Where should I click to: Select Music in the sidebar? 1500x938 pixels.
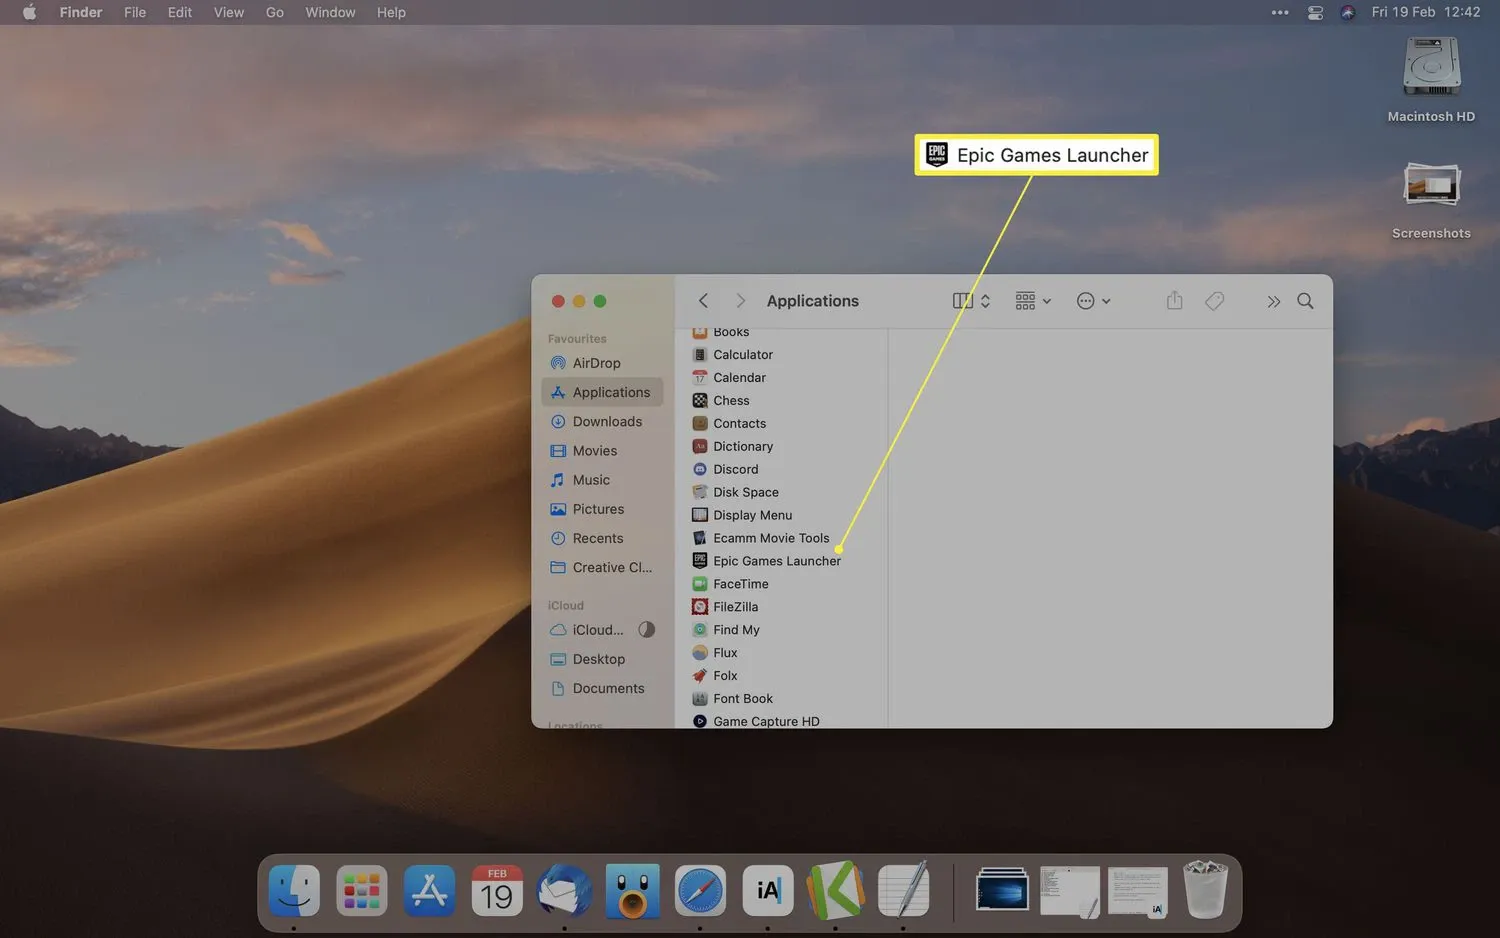(602, 480)
